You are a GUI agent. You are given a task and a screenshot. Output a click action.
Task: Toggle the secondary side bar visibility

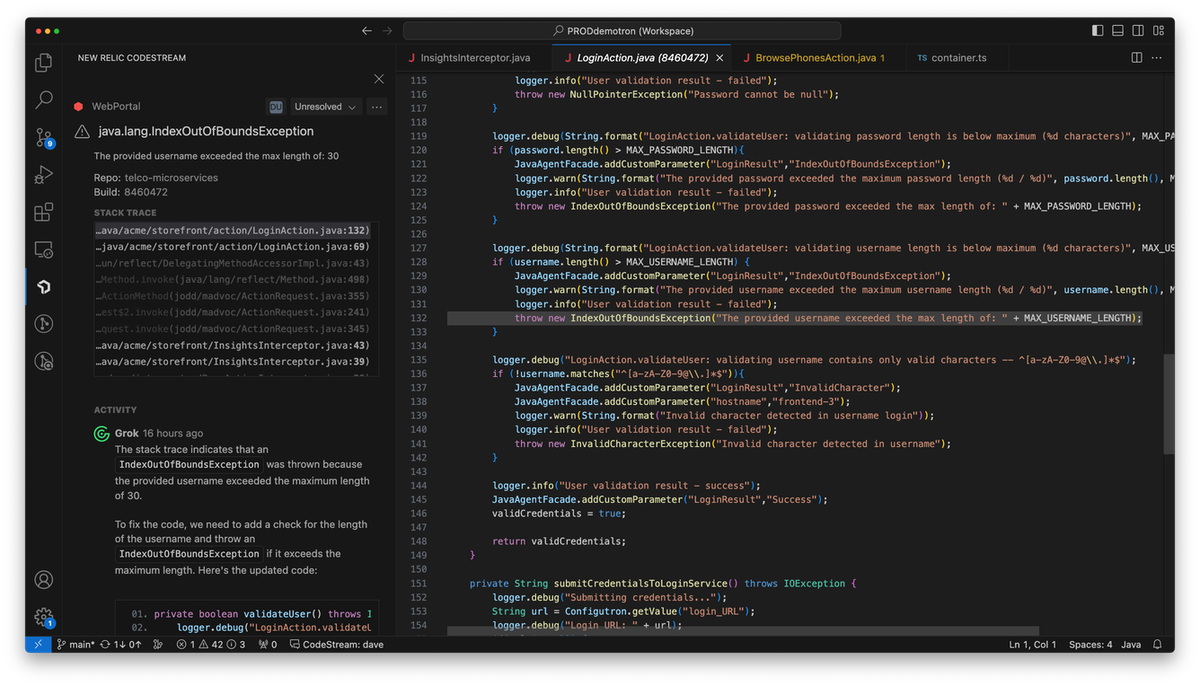click(x=1139, y=31)
